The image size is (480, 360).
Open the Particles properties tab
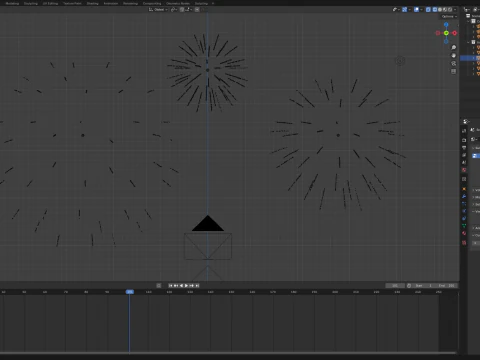pos(464,204)
